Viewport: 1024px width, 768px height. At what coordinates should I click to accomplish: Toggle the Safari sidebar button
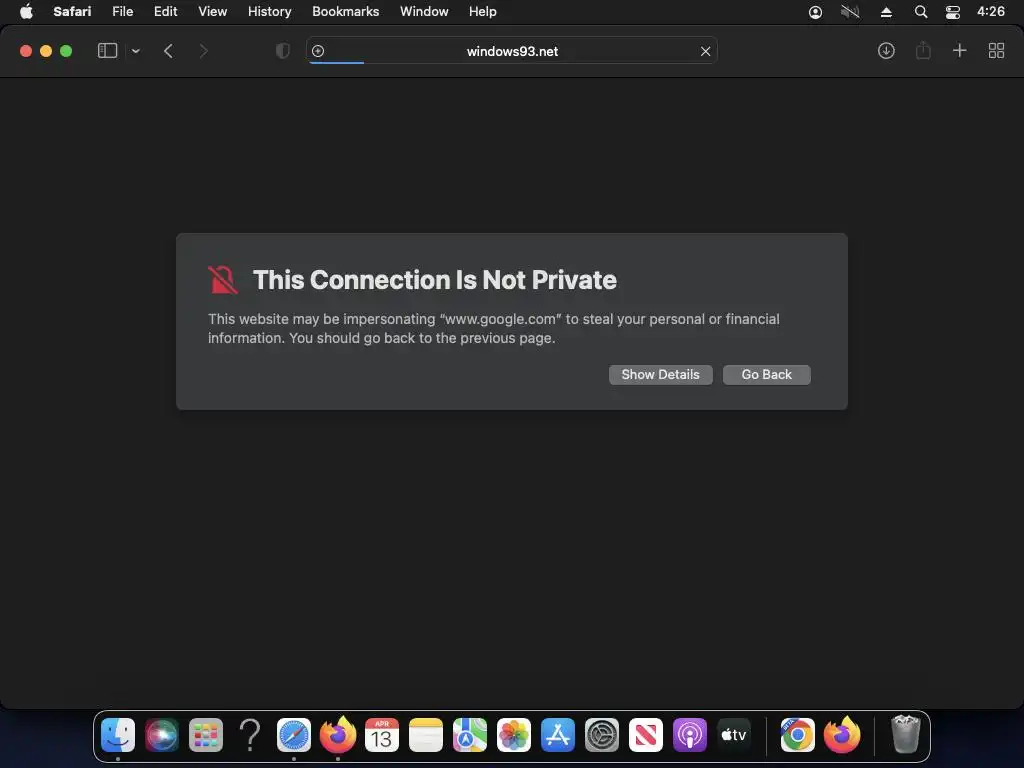click(107, 51)
